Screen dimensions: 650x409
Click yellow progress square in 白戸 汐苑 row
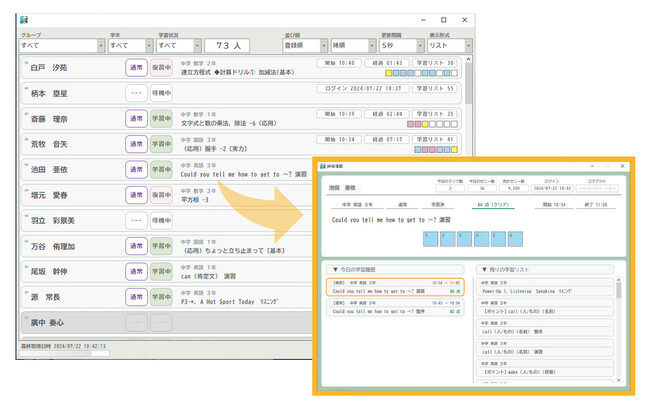388,73
